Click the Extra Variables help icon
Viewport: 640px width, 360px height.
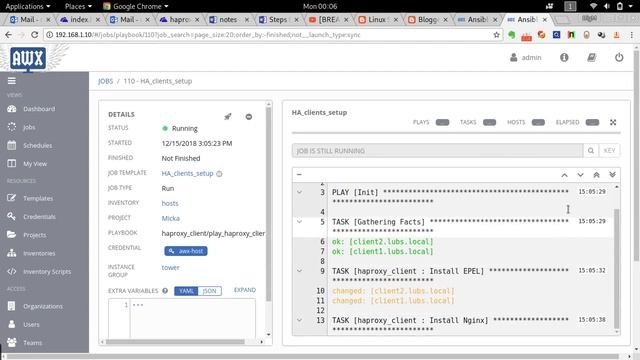click(165, 291)
